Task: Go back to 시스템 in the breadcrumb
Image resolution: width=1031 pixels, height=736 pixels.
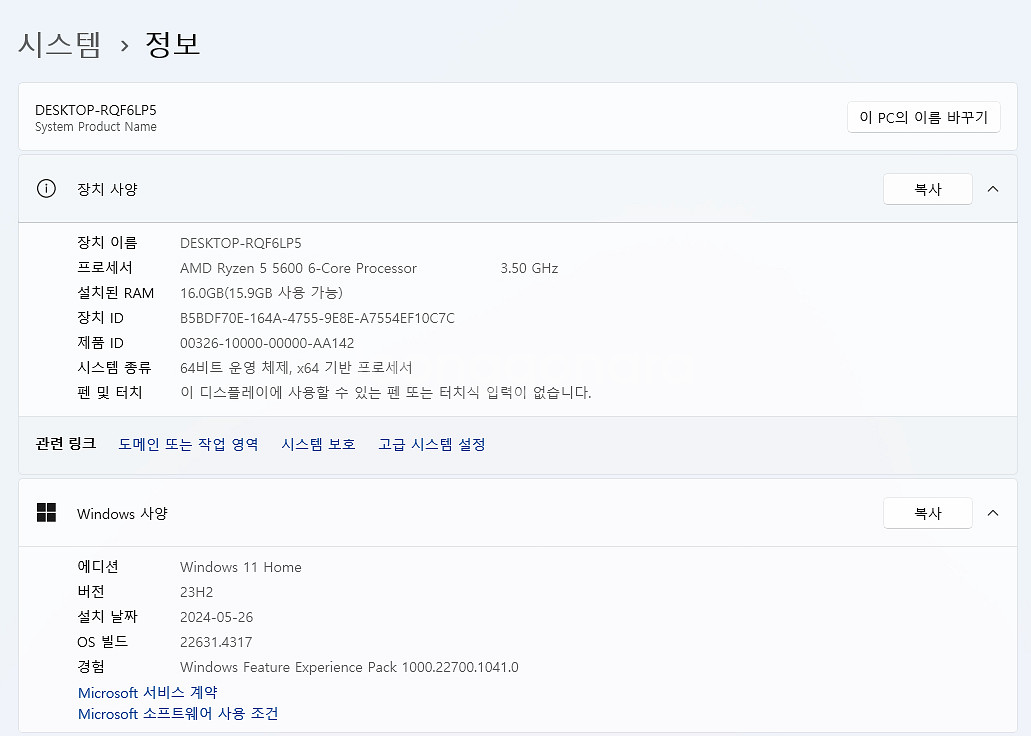Action: point(59,44)
